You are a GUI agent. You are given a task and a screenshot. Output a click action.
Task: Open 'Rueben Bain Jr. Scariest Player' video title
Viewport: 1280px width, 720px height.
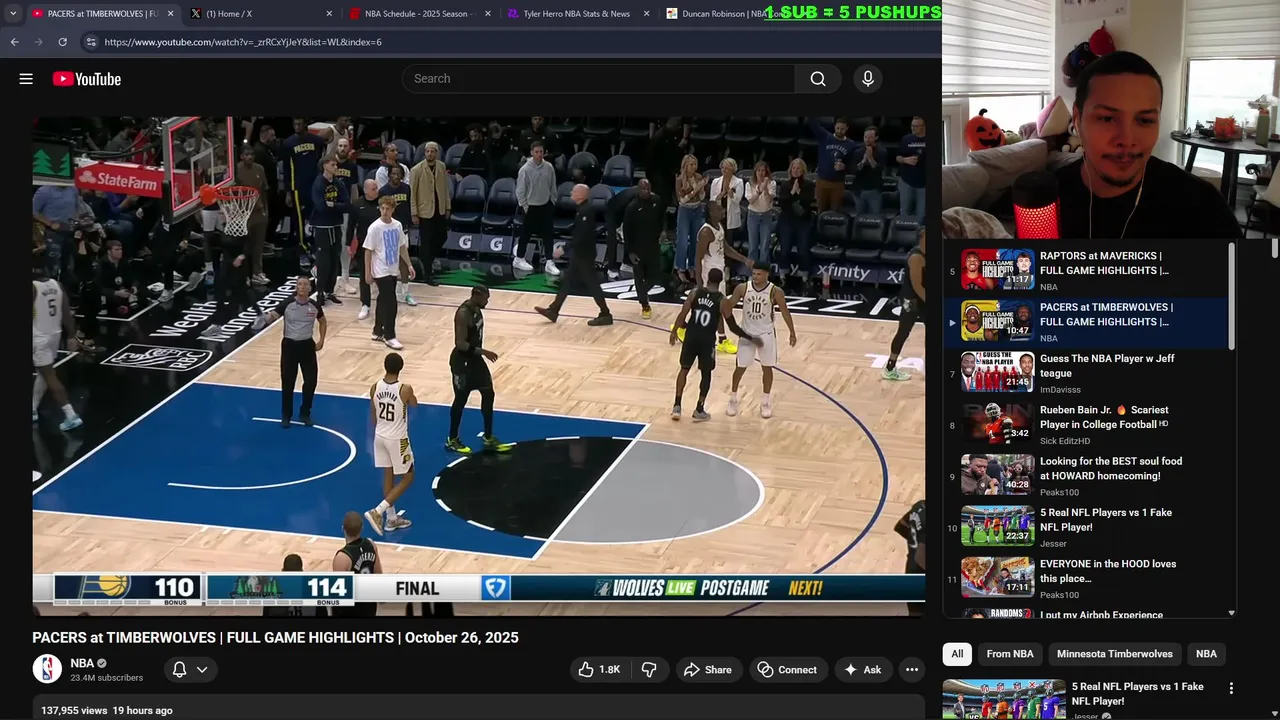[x=1104, y=417]
